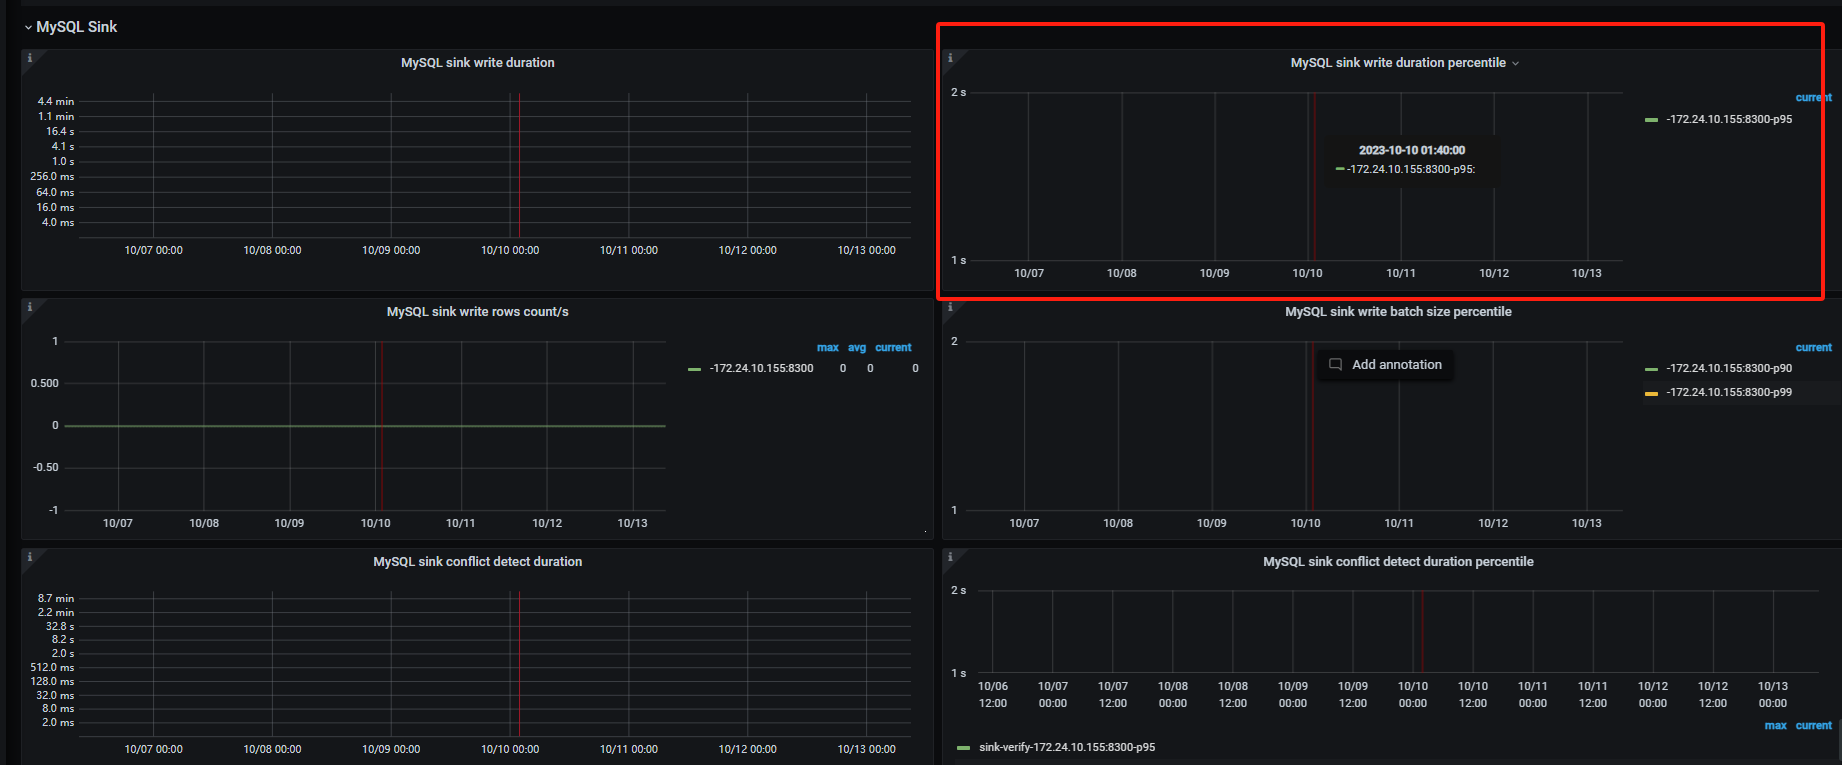
Task: Click info icon on MySQL sink write duration panel
Action: click(x=29, y=58)
